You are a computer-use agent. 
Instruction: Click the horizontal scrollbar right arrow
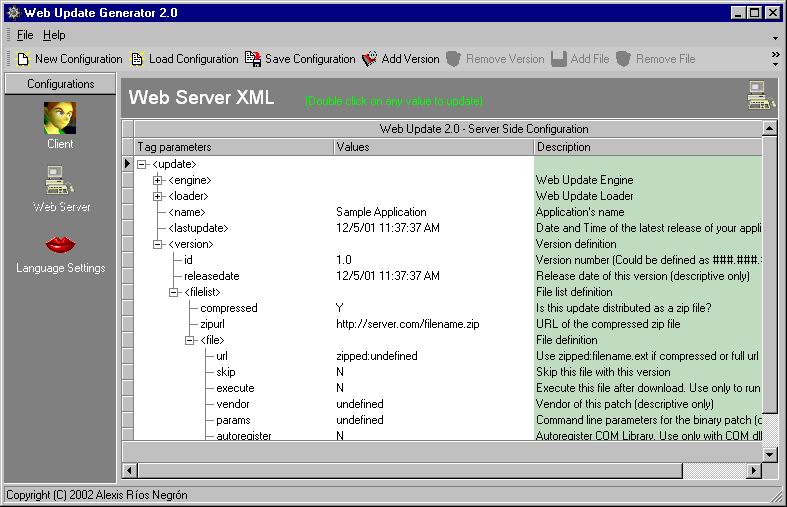click(754, 470)
